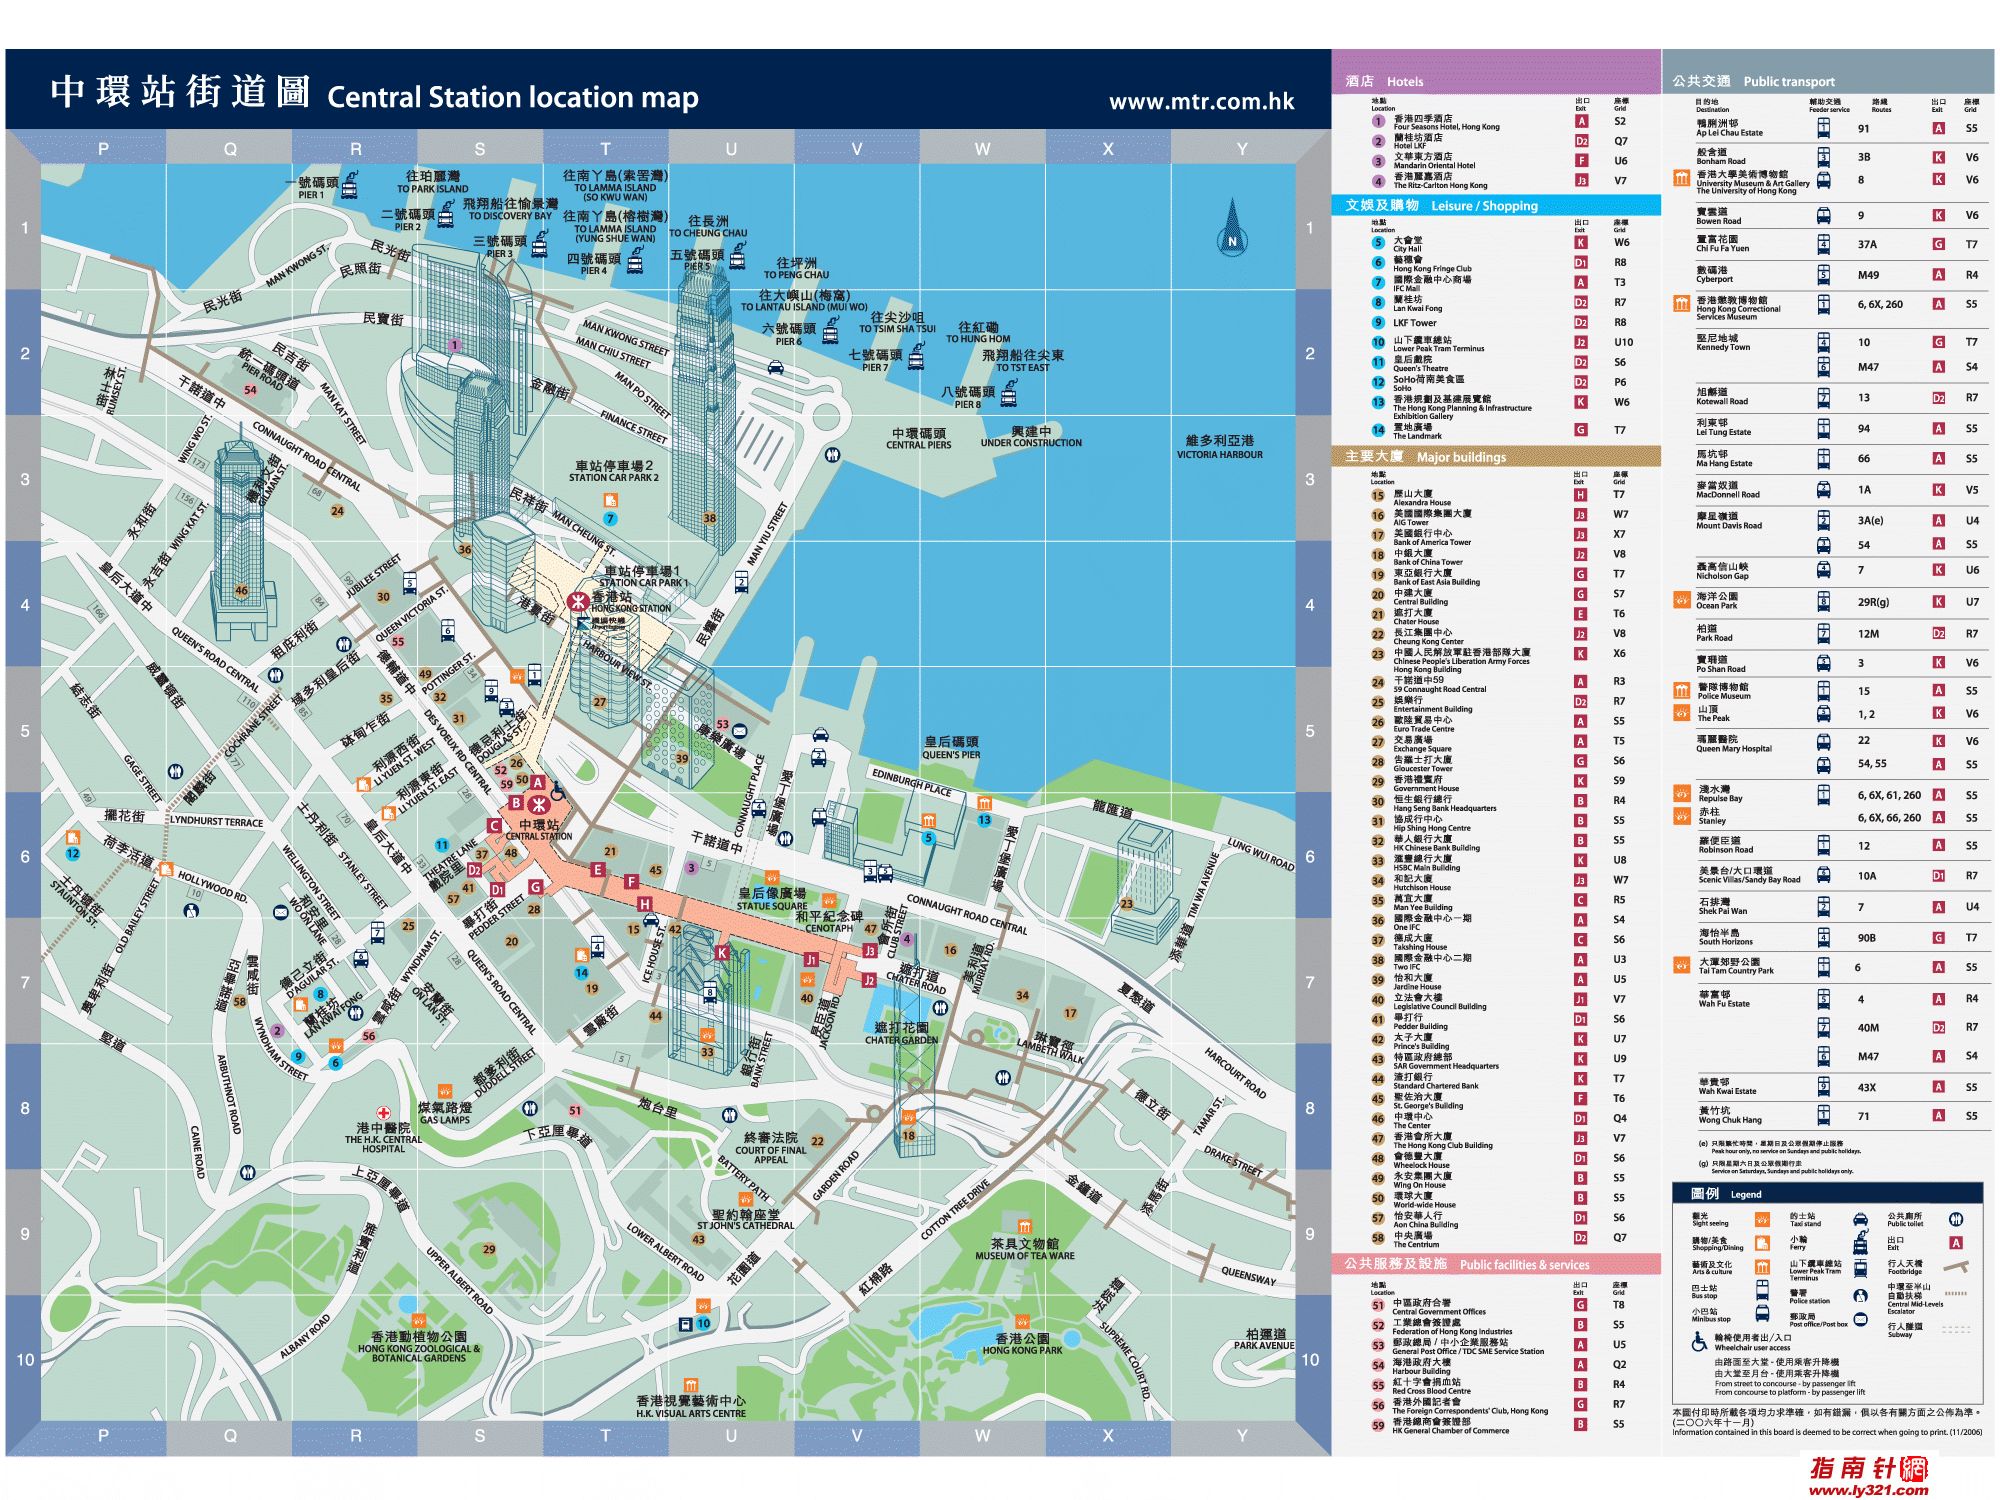Image resolution: width=2000 pixels, height=1500 pixels.
Task: Click the Bus stop legend icon
Action: (x=1762, y=1290)
